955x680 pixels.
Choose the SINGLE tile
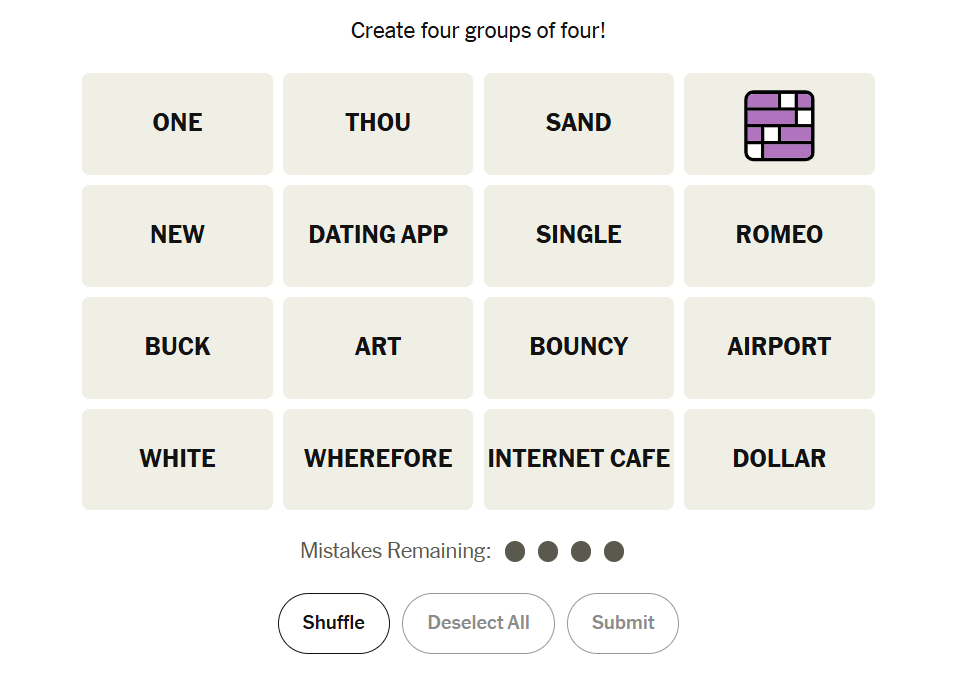click(x=578, y=236)
